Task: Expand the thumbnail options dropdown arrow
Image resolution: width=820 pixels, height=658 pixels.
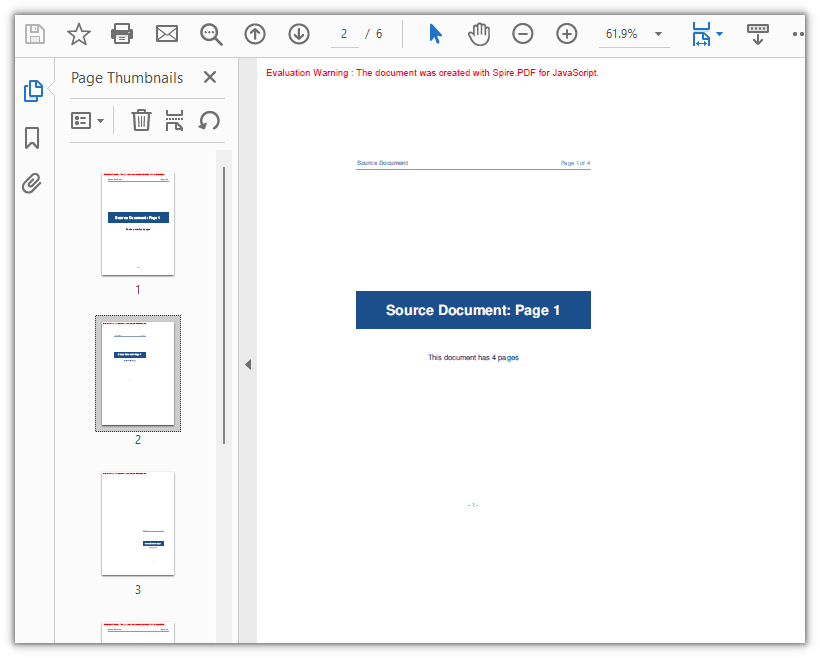Action: tap(101, 121)
